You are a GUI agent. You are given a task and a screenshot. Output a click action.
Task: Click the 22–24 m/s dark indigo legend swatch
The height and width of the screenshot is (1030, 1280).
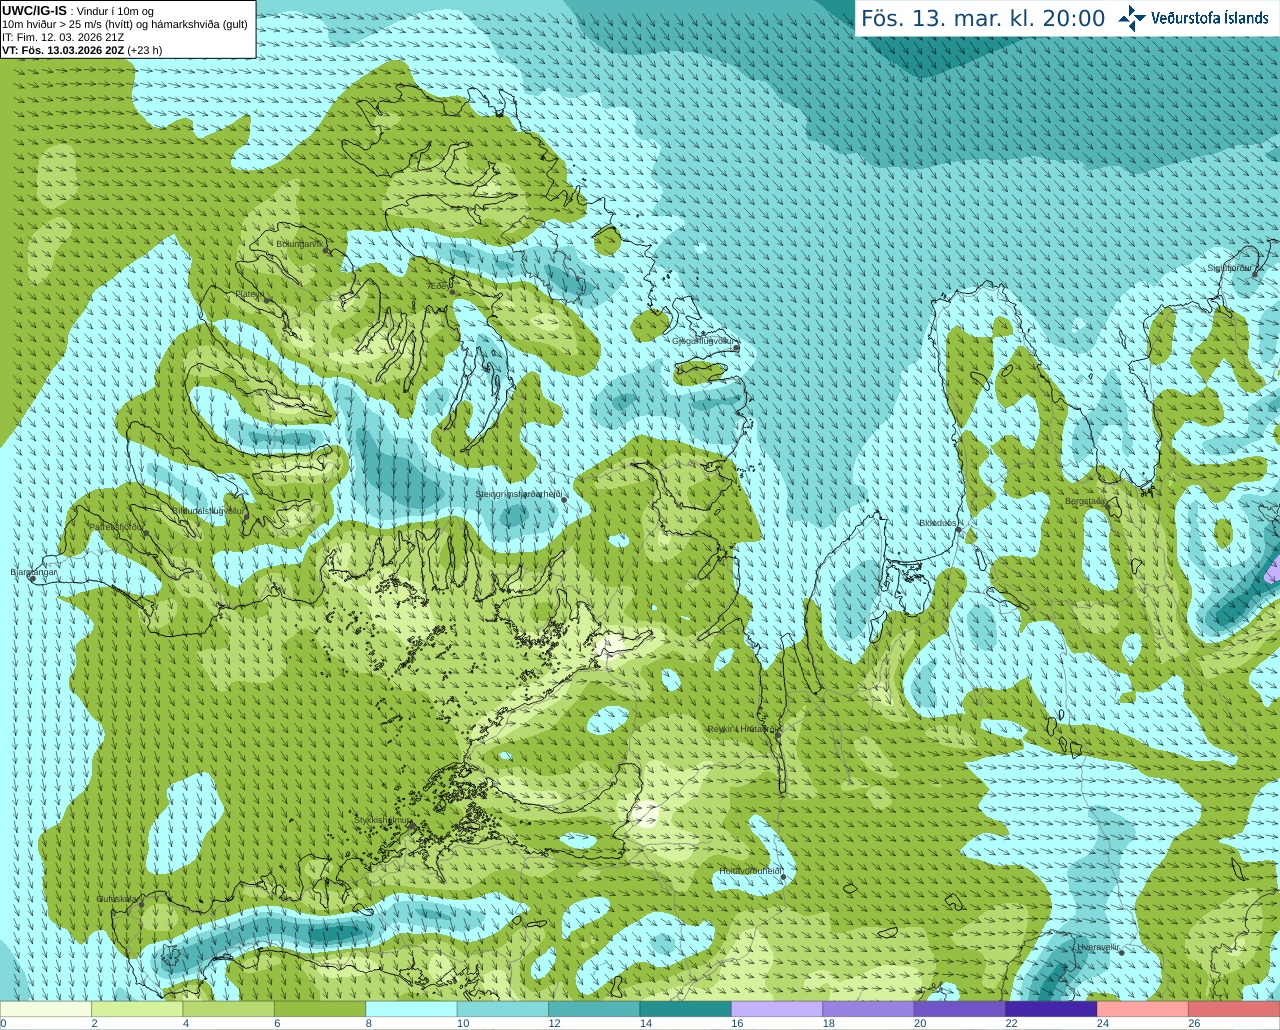[x=1052, y=1009]
